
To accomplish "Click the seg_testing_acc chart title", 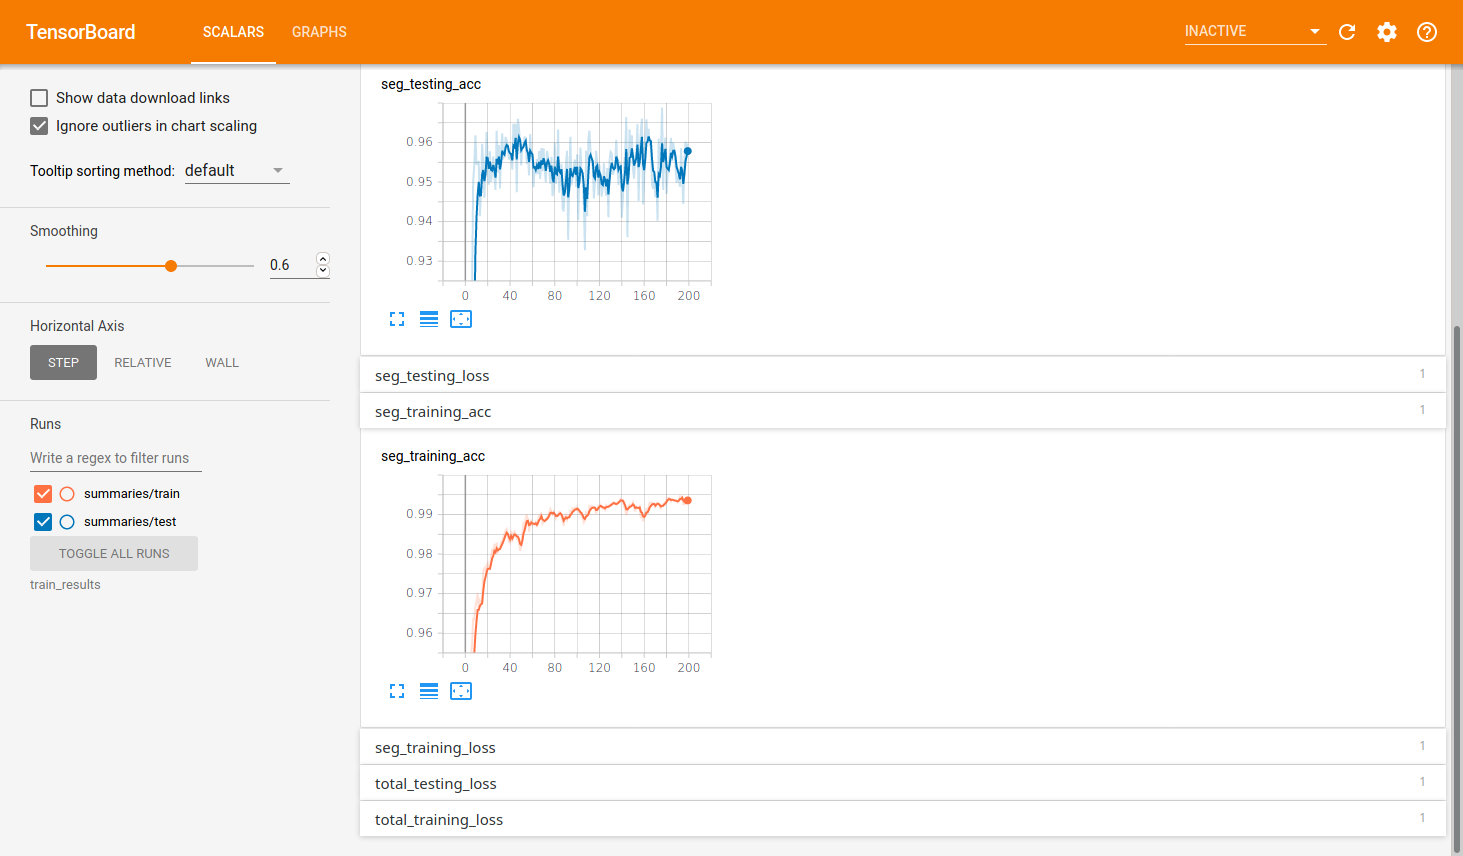I will click(x=431, y=84).
